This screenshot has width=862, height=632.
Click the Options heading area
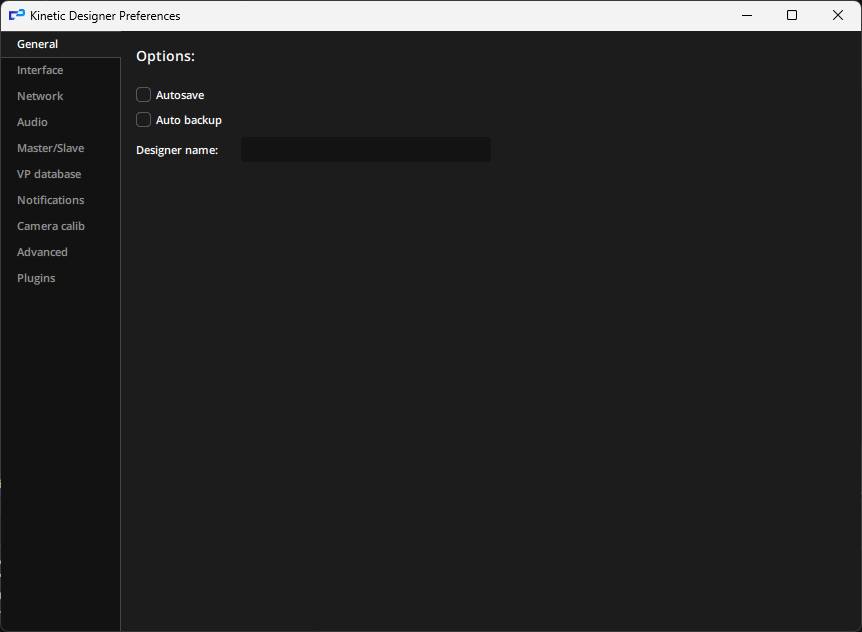coord(165,56)
